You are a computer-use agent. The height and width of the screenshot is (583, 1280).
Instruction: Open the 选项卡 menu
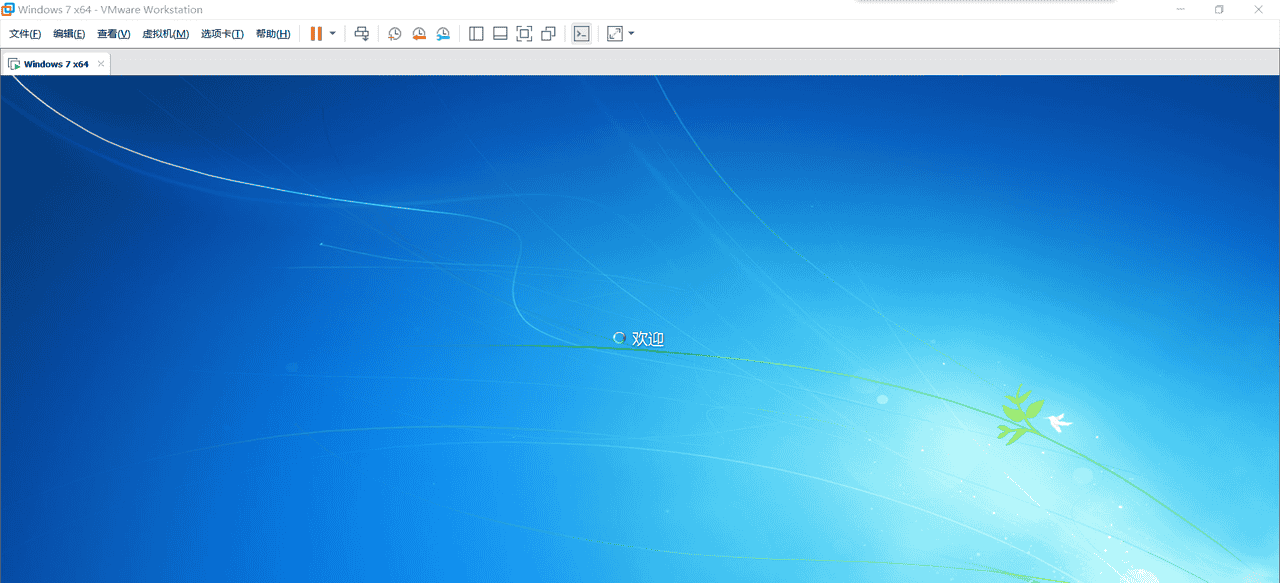tap(221, 33)
